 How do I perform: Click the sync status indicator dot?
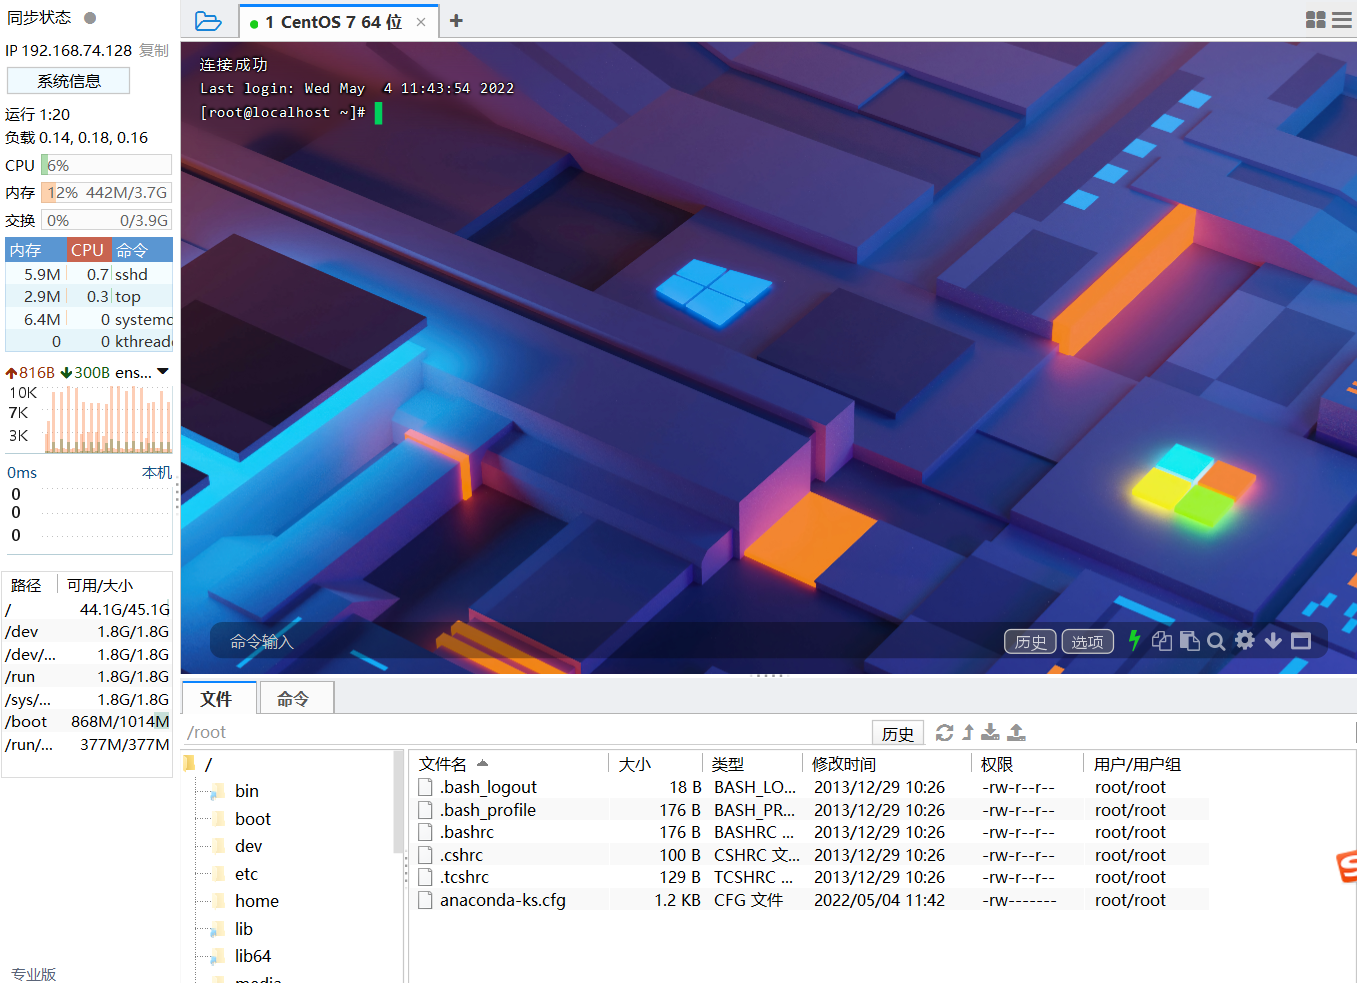(x=90, y=17)
